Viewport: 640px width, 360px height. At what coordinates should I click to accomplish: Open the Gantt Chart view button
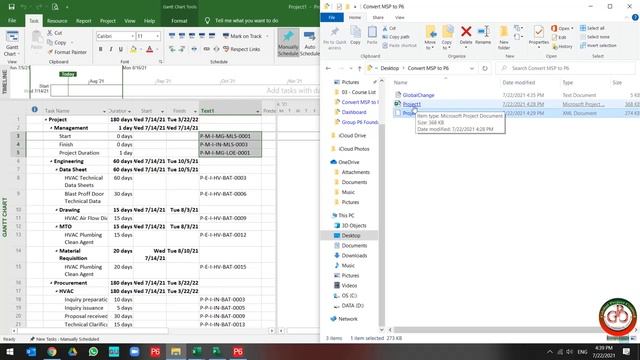[x=11, y=43]
